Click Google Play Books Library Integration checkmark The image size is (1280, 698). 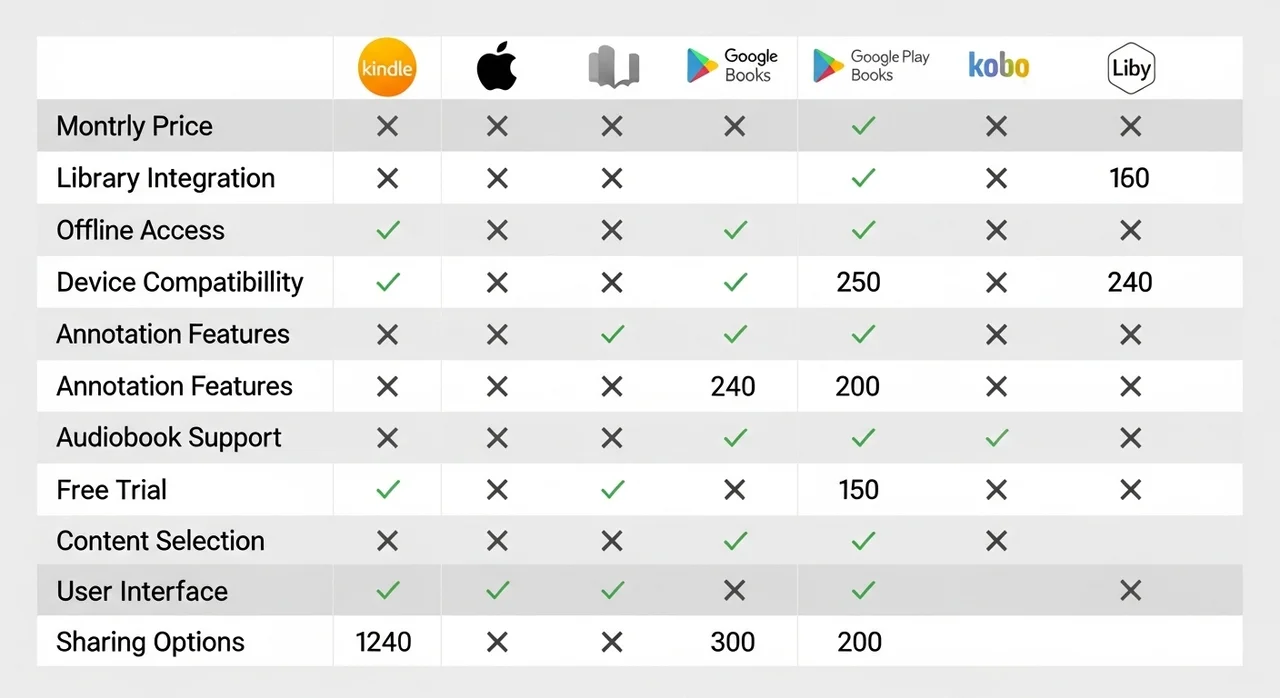(x=862, y=178)
